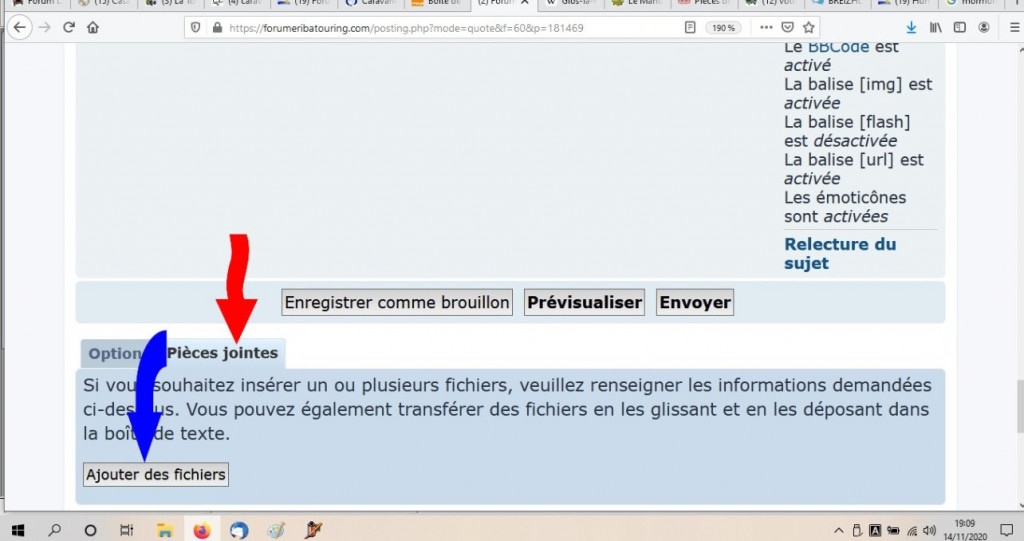
Task: Open the Relecture du sujet link
Action: [840, 253]
